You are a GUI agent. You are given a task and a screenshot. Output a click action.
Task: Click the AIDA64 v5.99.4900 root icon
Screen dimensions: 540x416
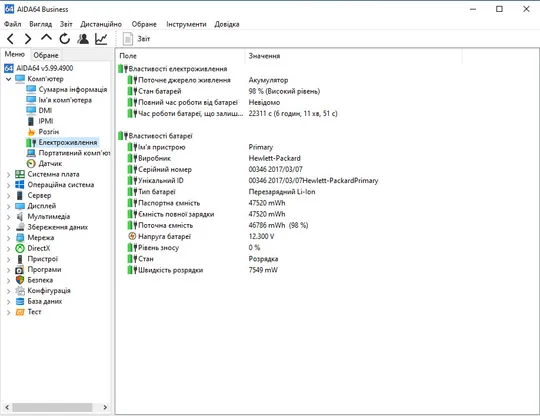click(x=9, y=68)
